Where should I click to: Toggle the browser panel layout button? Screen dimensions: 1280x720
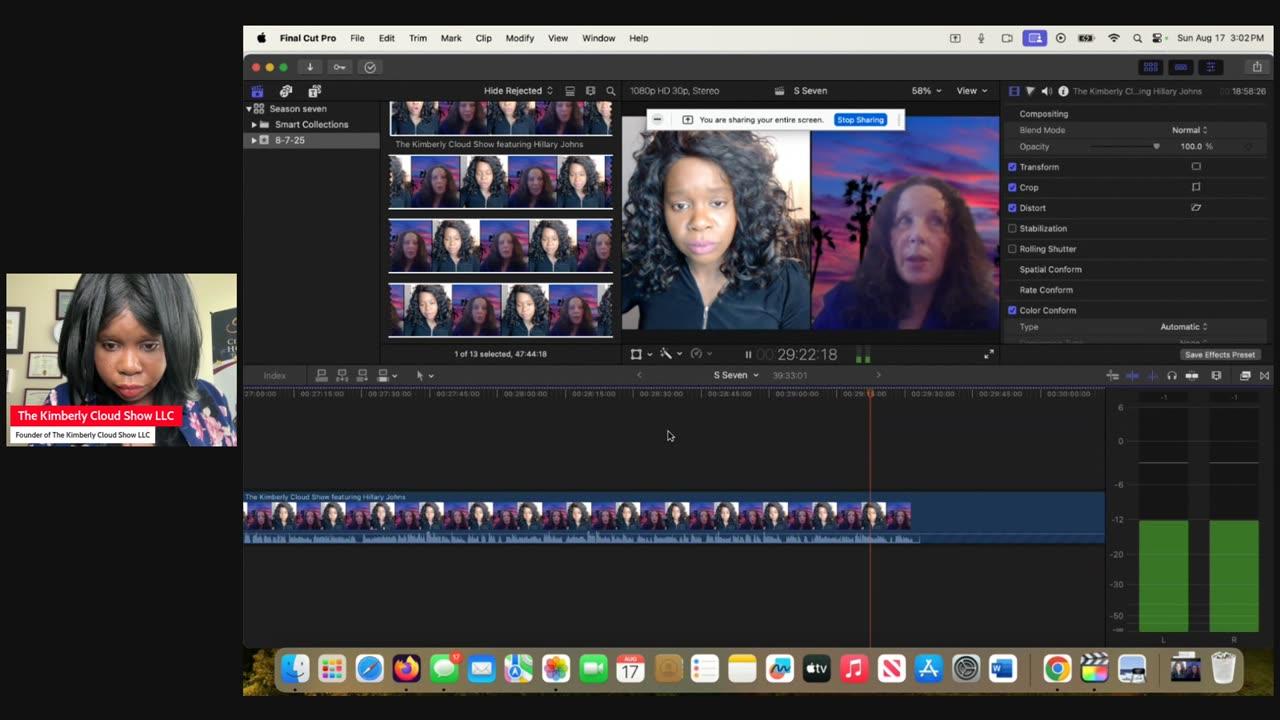pyautogui.click(x=1151, y=67)
